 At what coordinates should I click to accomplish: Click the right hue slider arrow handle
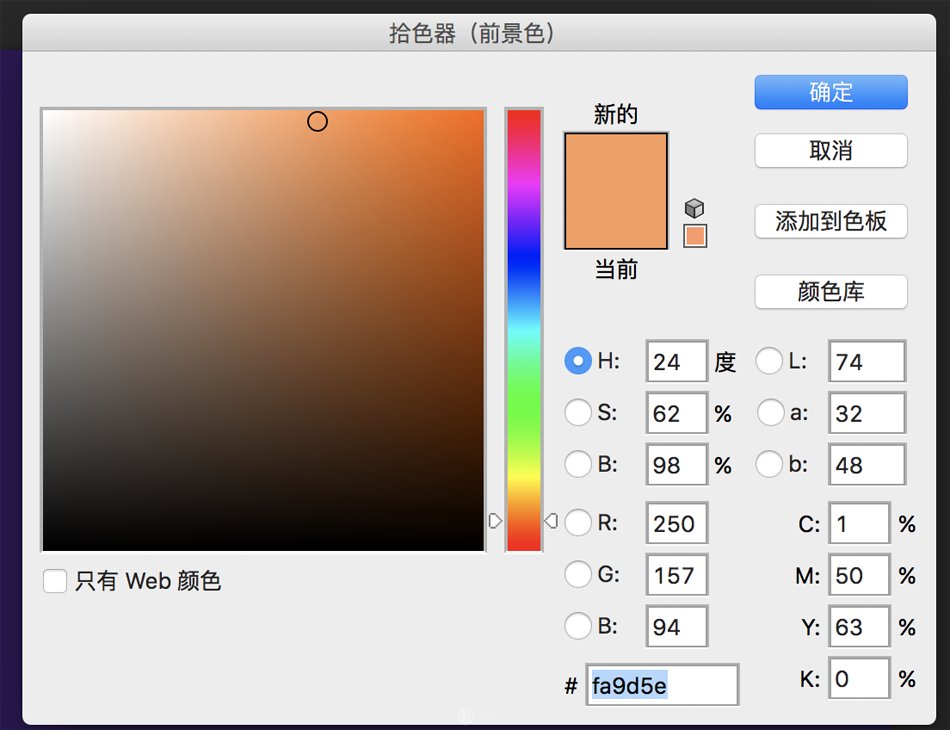[551, 520]
